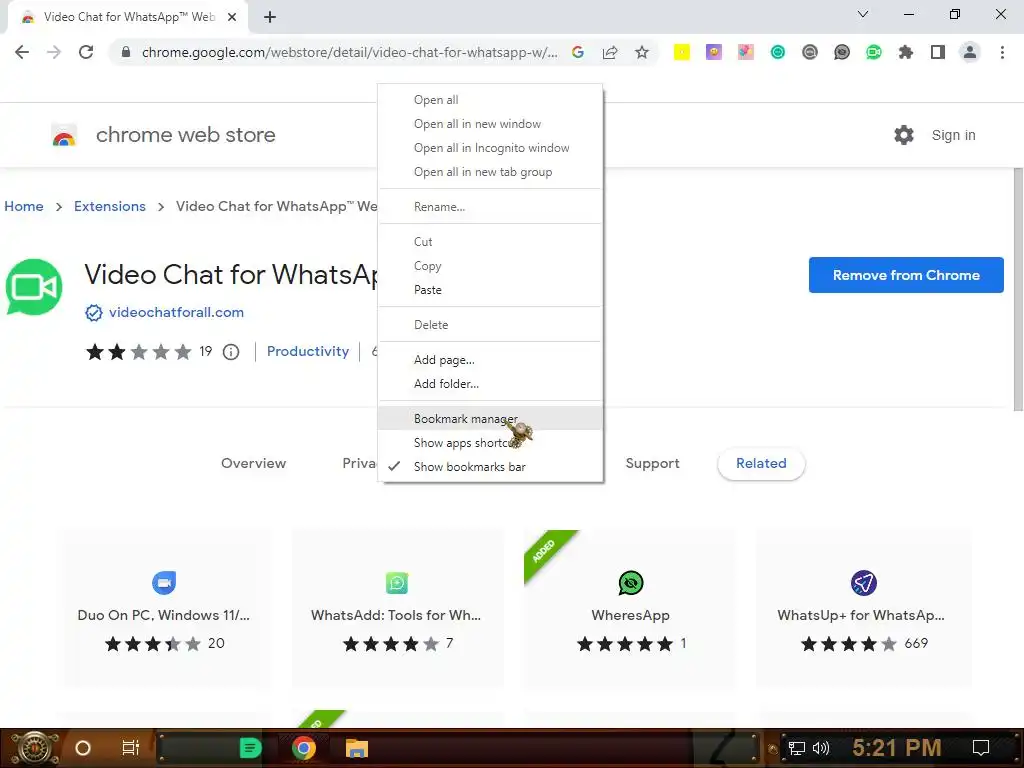Open the notification center icon
1024x768 pixels.
pyautogui.click(x=981, y=748)
